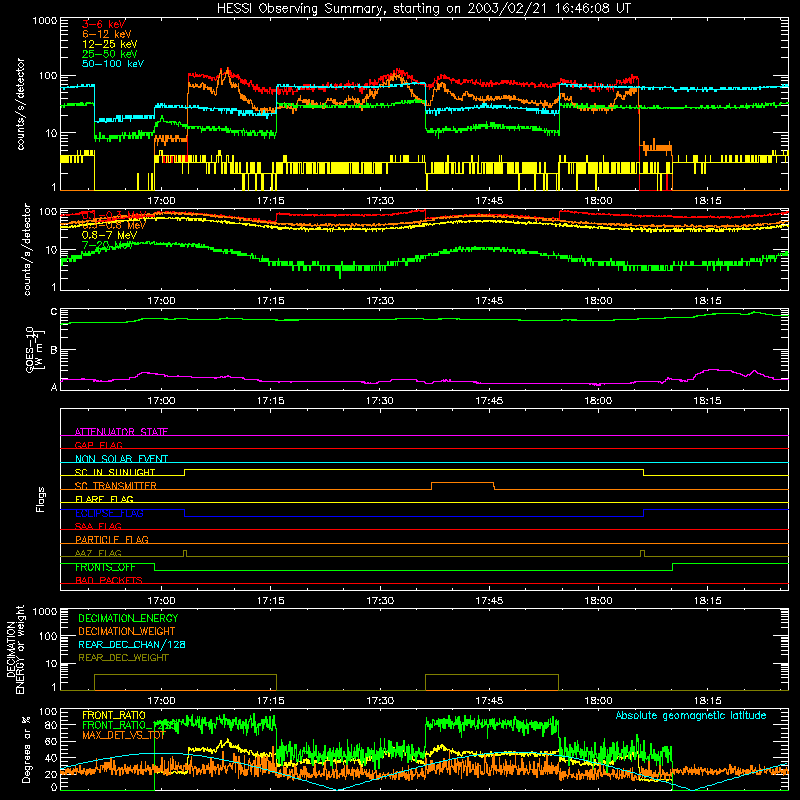Select the DECIMATION_ENERGY legend label
Viewport: 800px width, 800px height.
click(128, 618)
